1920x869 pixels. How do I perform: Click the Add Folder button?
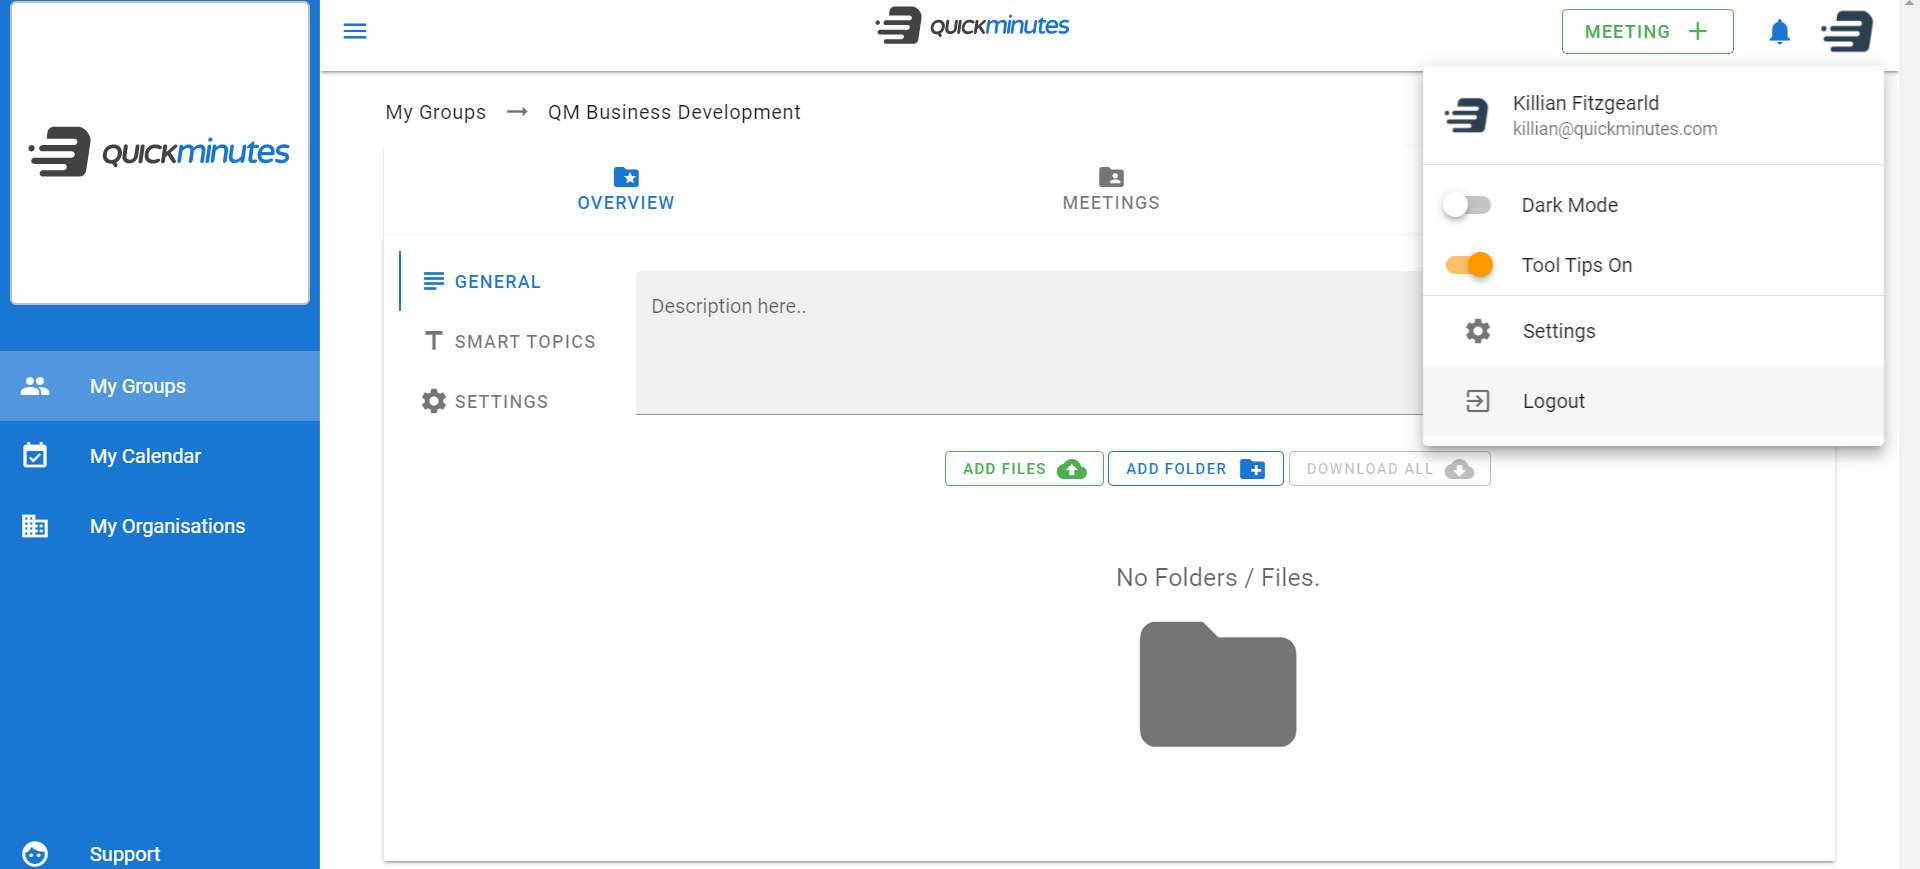click(1195, 469)
